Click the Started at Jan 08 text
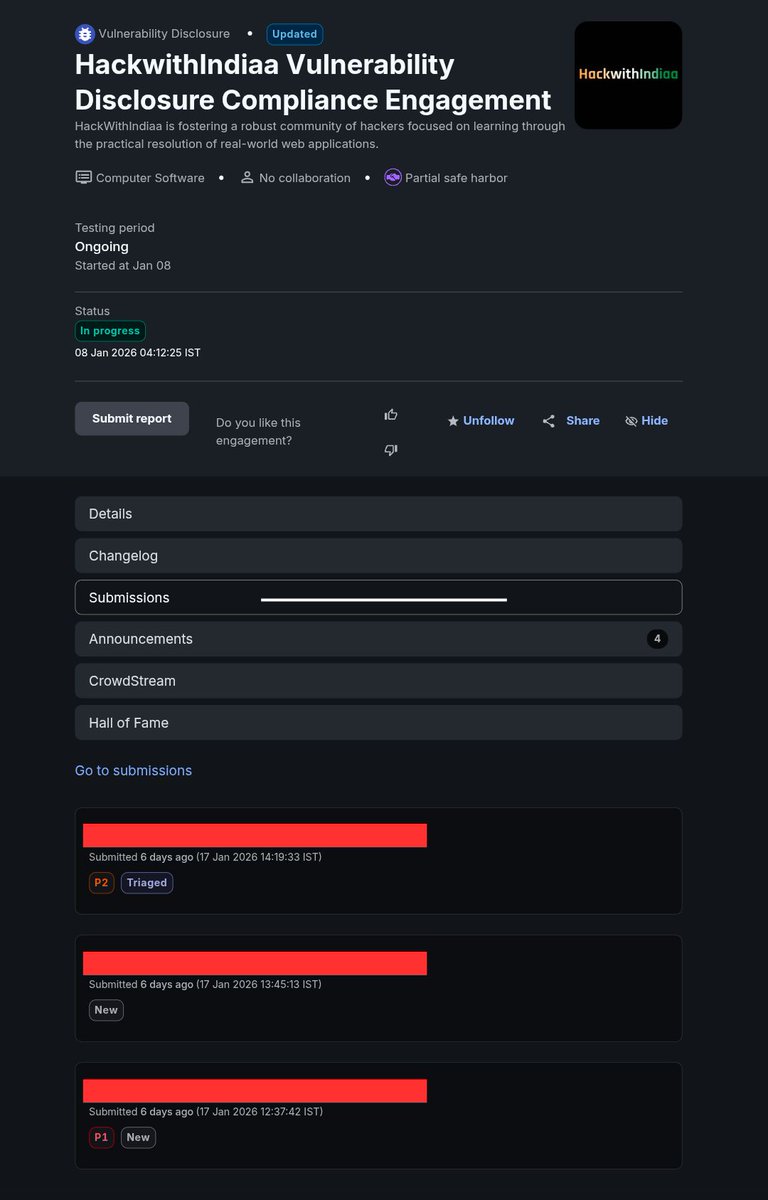This screenshot has height=1200, width=768. tap(123, 266)
